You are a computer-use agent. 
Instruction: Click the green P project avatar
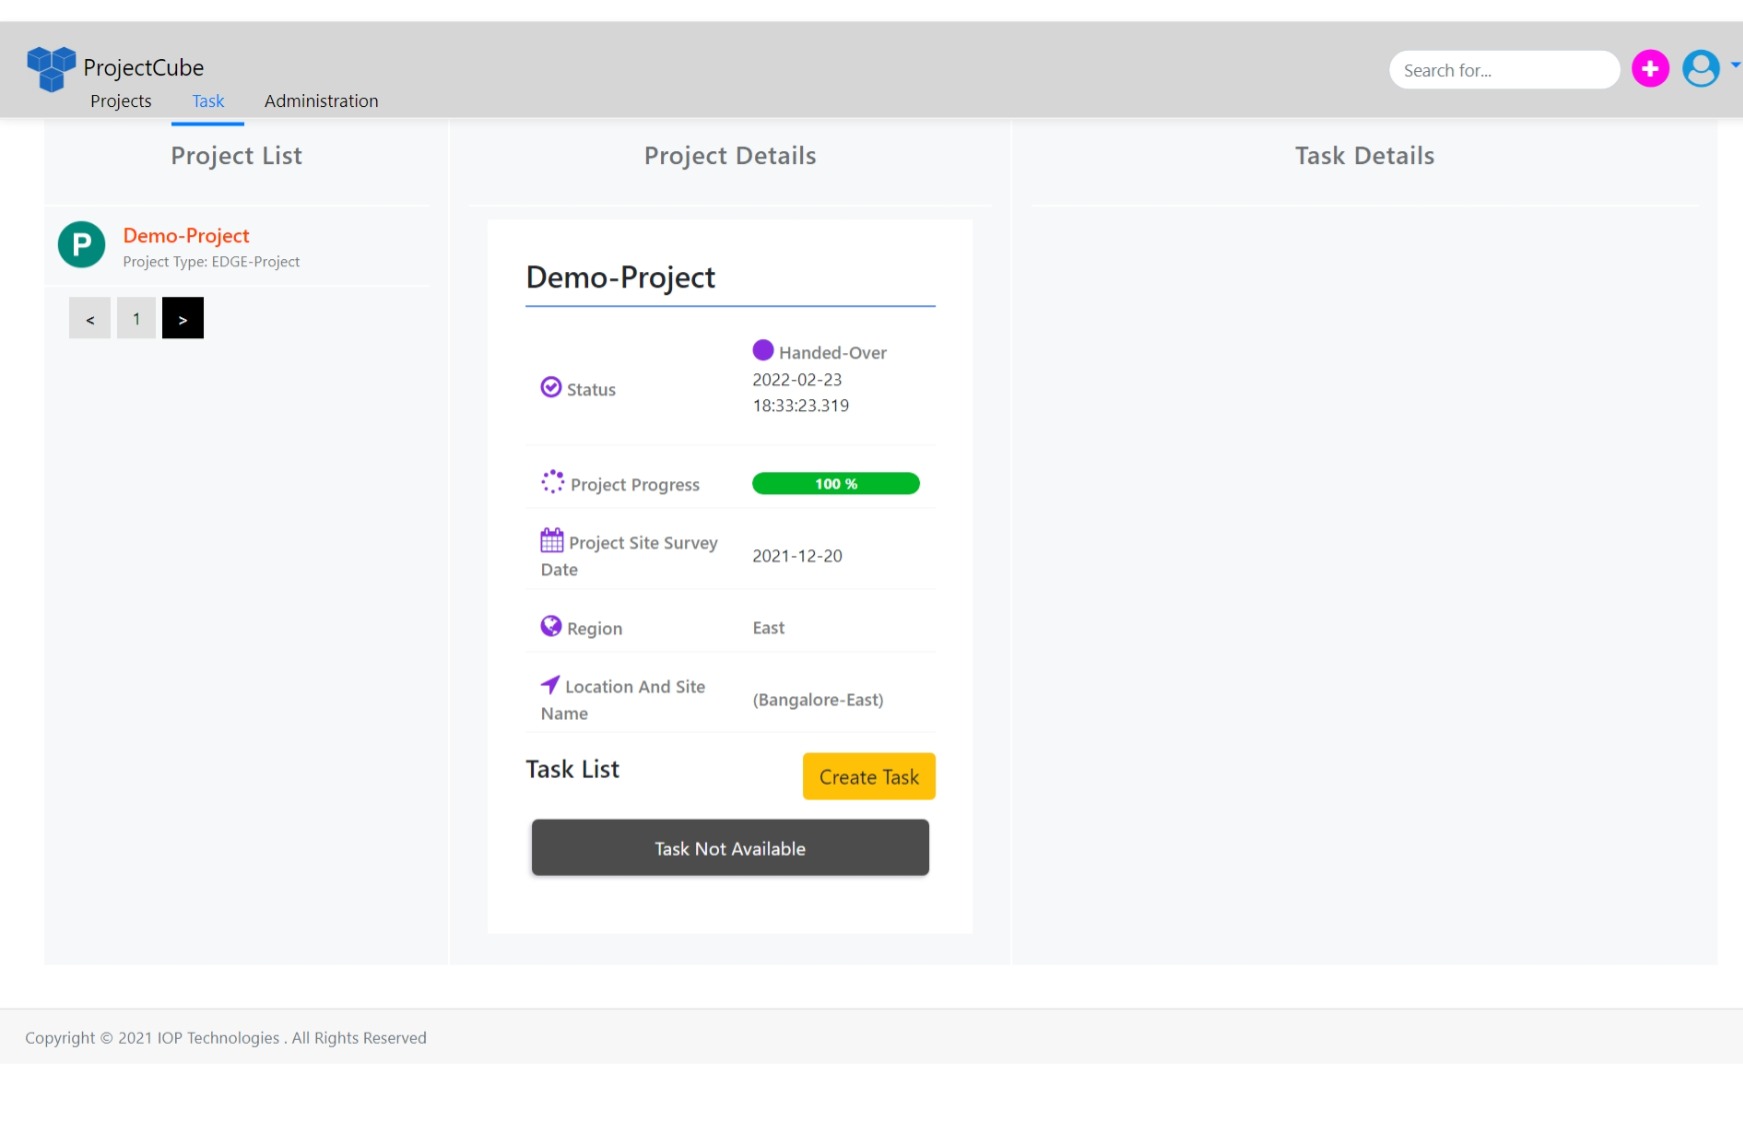click(x=82, y=245)
